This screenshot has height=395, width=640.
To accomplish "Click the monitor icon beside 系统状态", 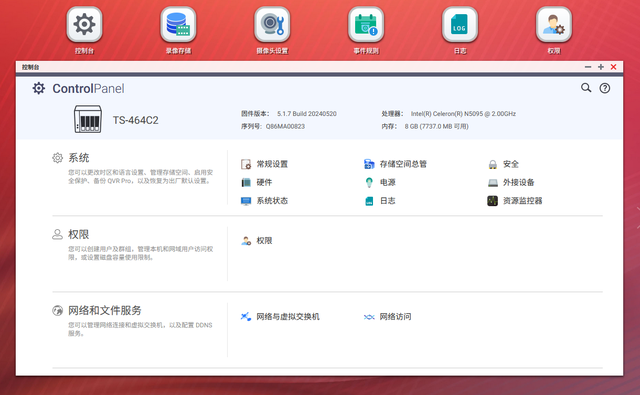I will [x=246, y=201].
